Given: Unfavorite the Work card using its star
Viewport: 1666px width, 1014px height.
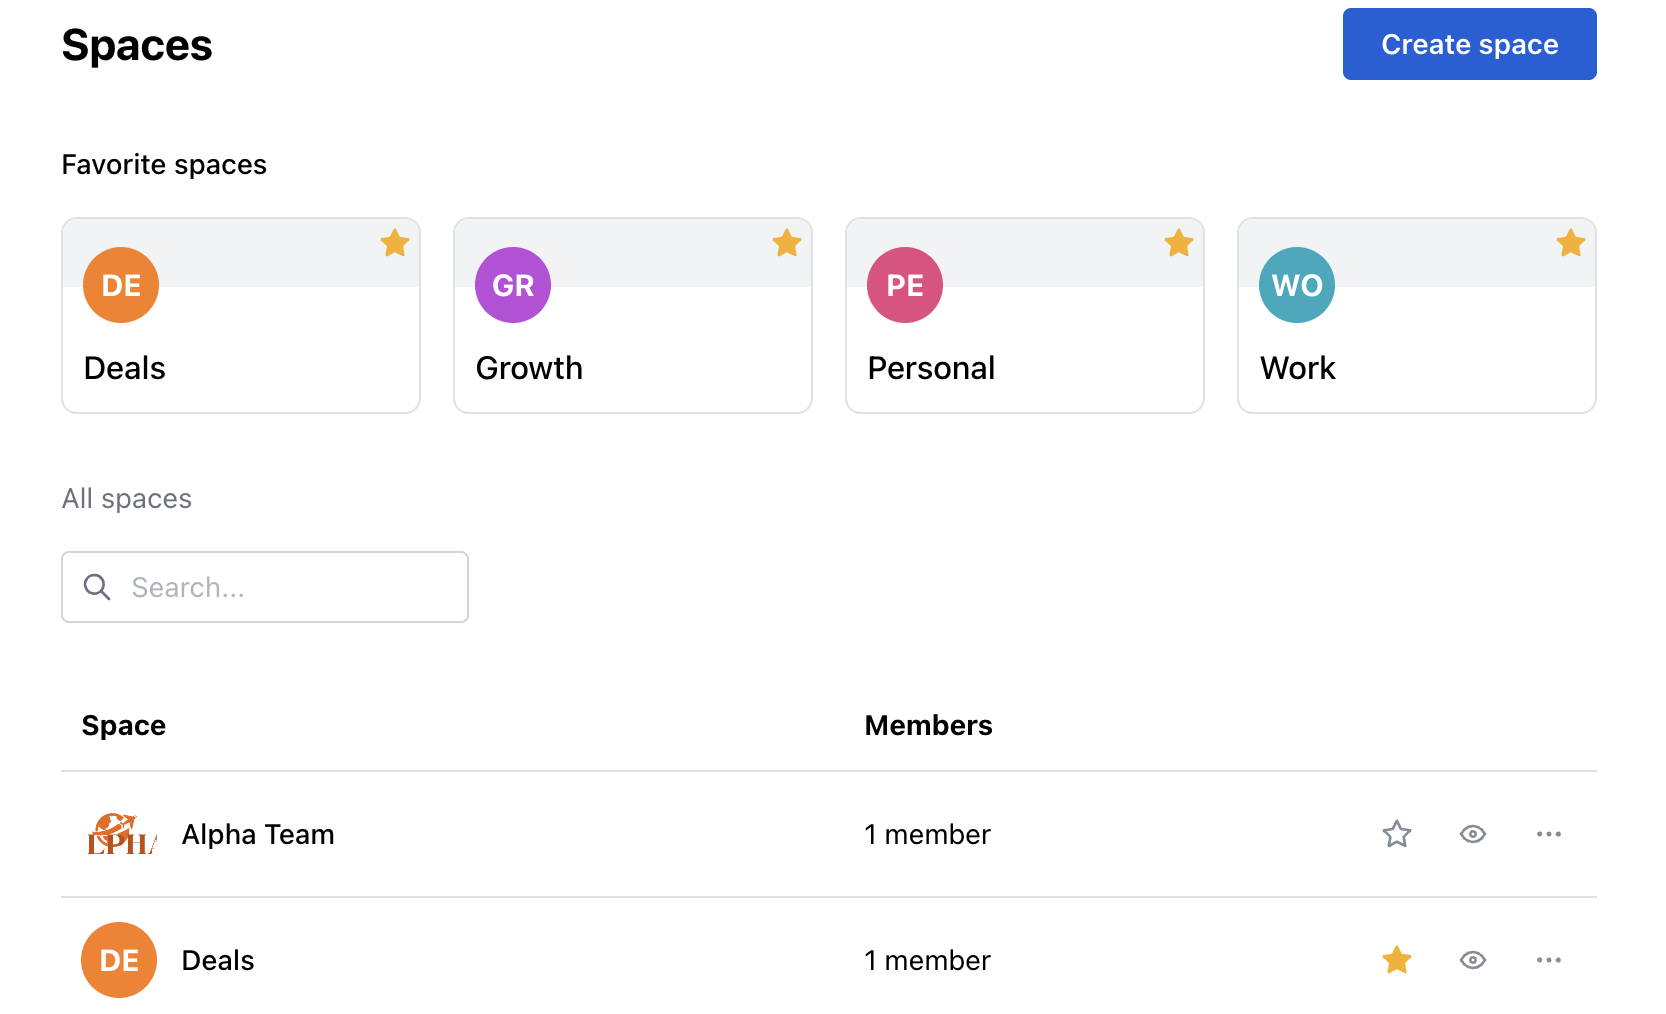Looking at the screenshot, I should (x=1571, y=243).
